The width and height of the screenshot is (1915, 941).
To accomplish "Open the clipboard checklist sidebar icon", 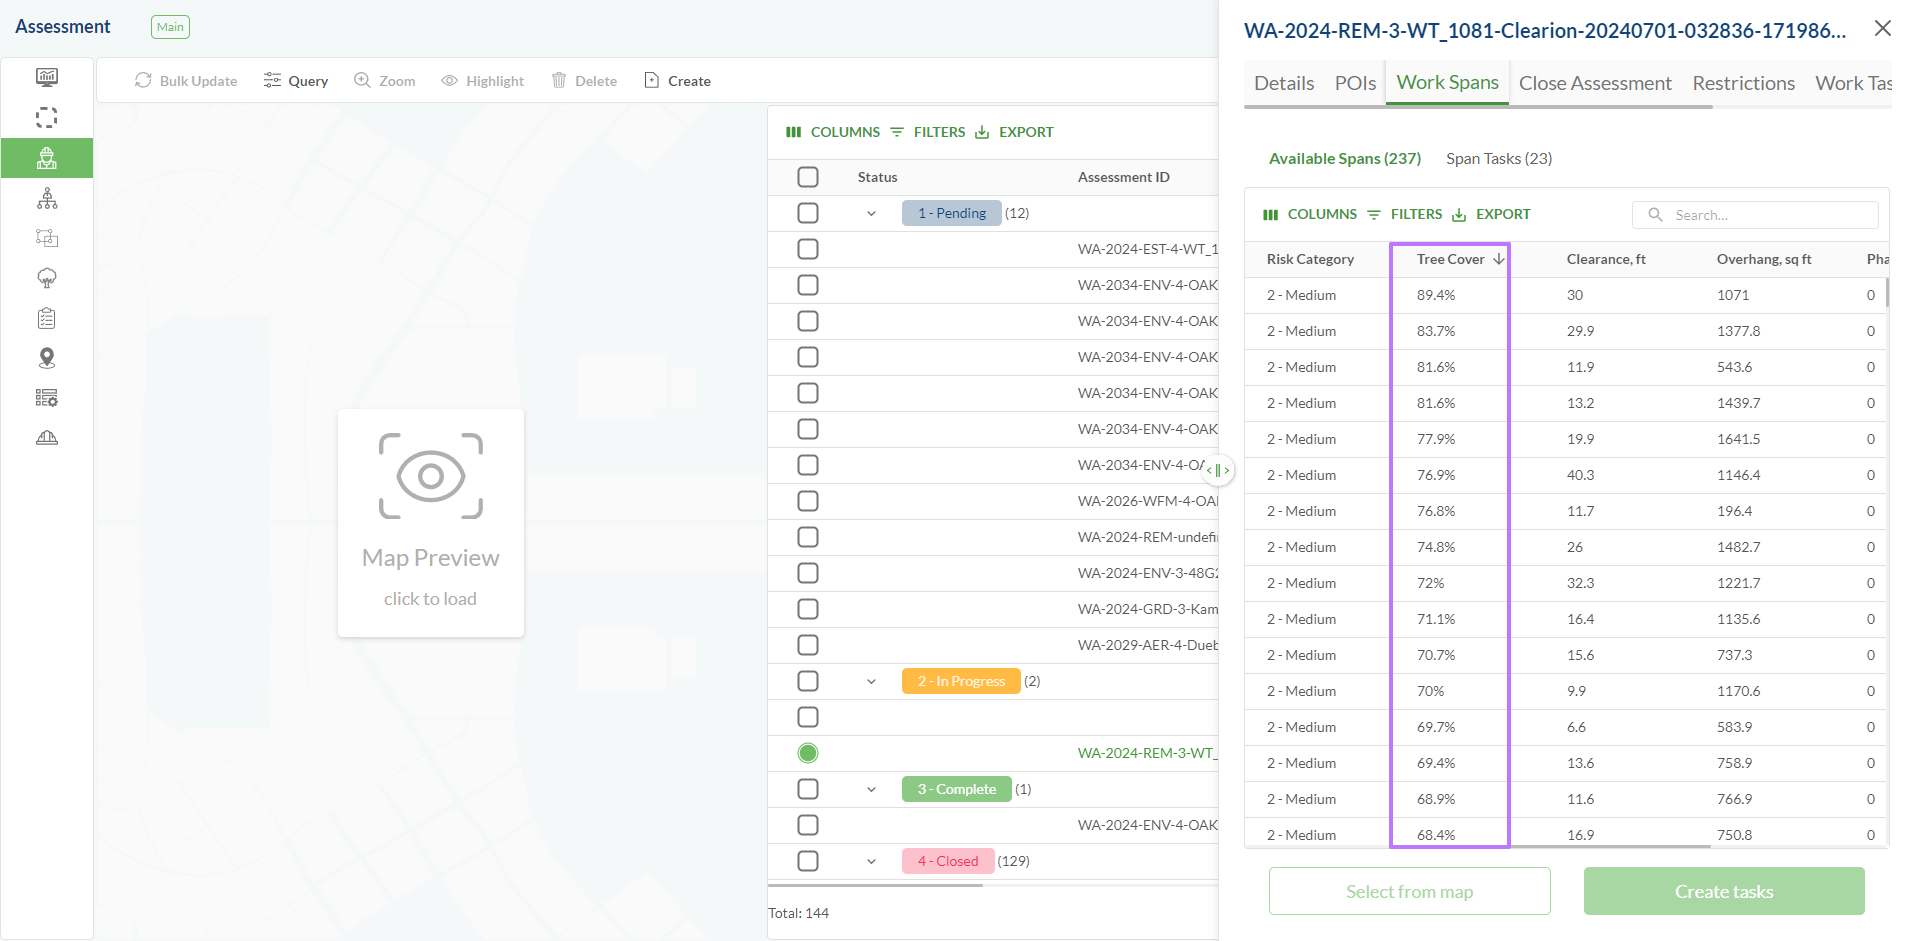I will [47, 318].
